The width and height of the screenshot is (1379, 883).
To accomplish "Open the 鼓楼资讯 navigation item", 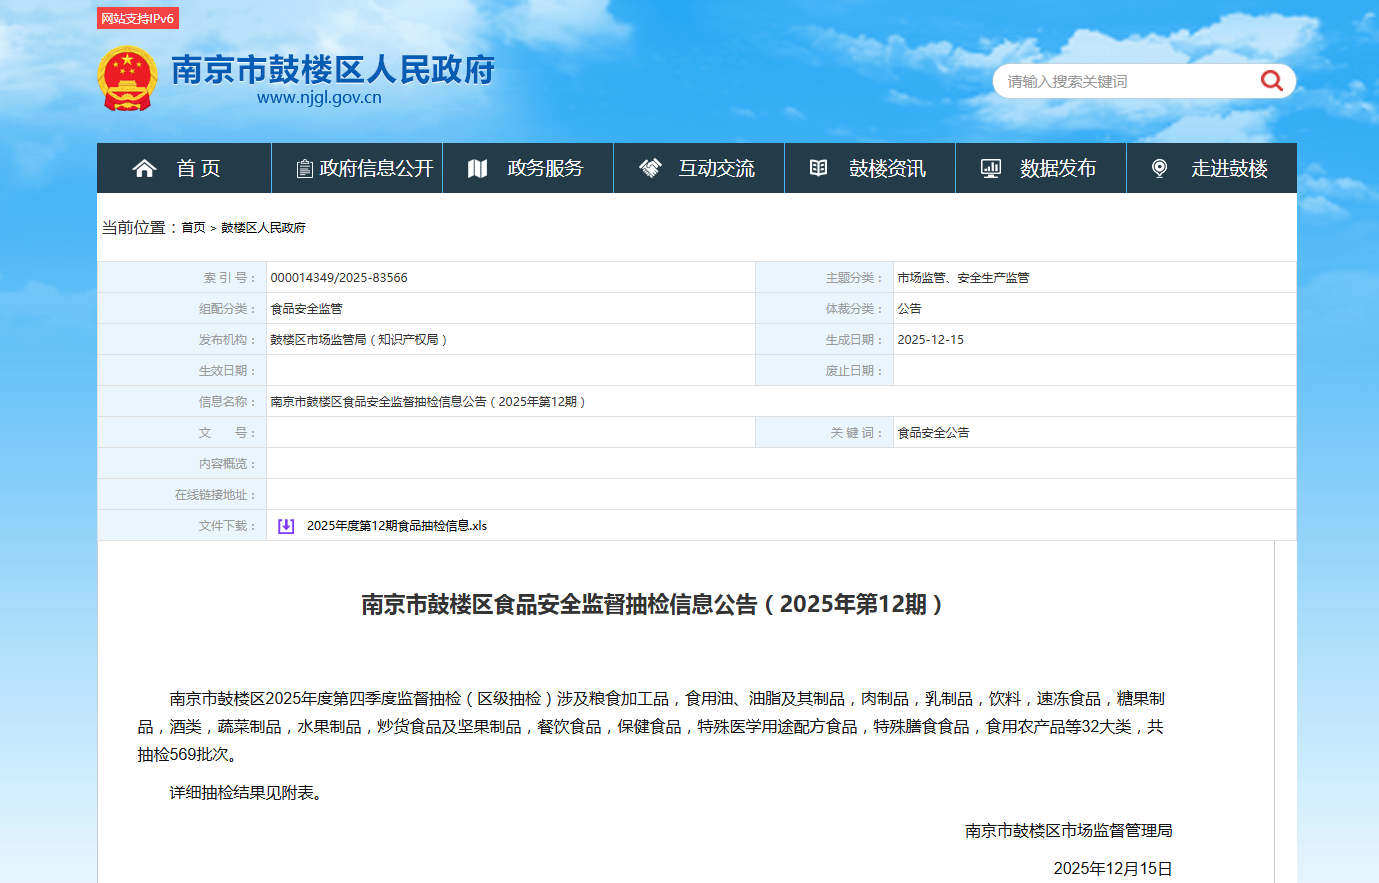I will (887, 168).
